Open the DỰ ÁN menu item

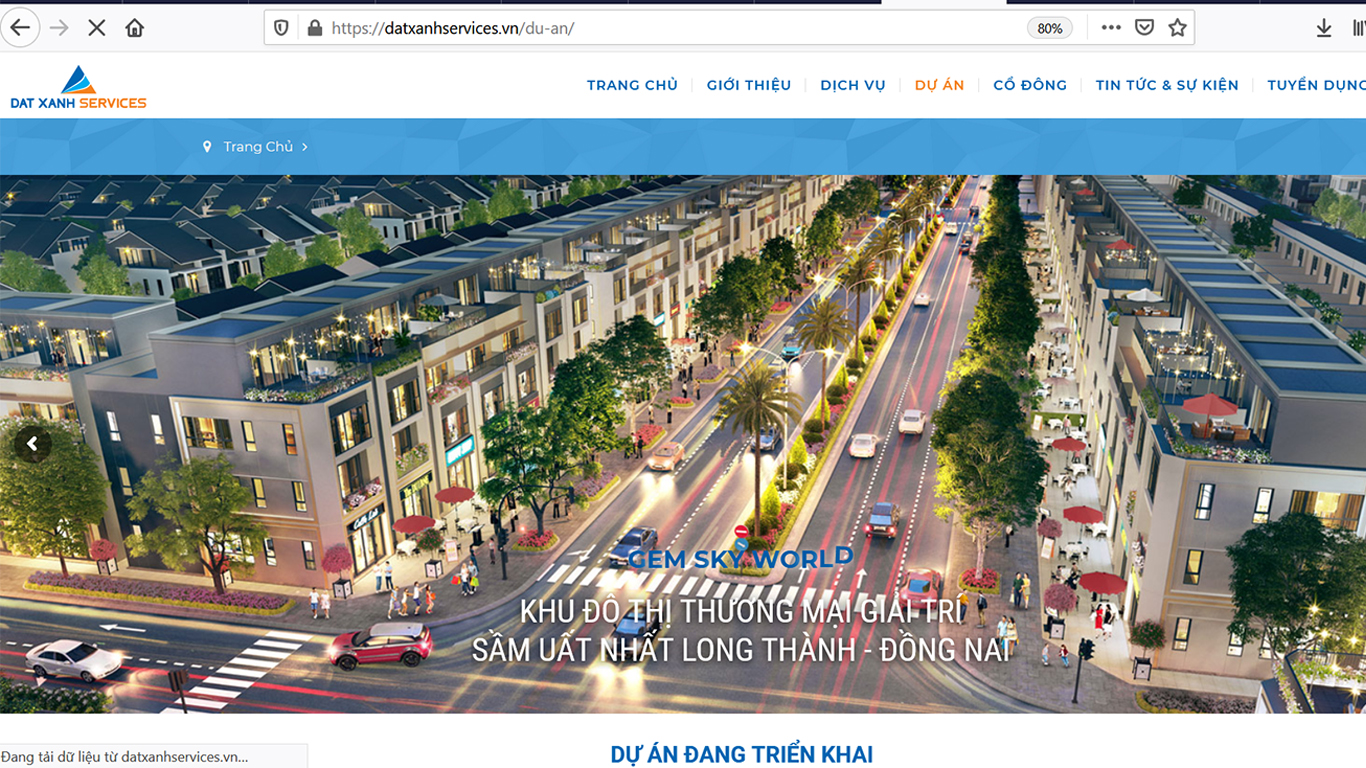tap(939, 85)
